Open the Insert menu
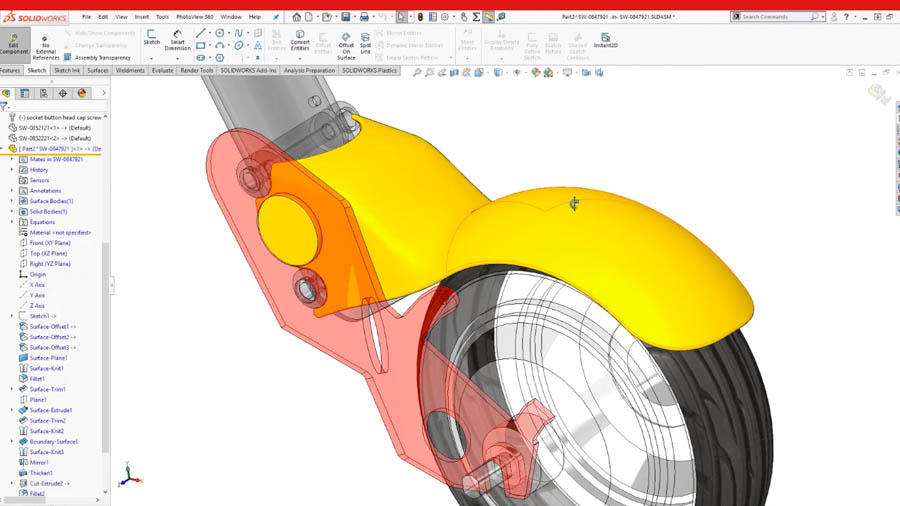Image resolution: width=900 pixels, height=506 pixels. tap(141, 17)
